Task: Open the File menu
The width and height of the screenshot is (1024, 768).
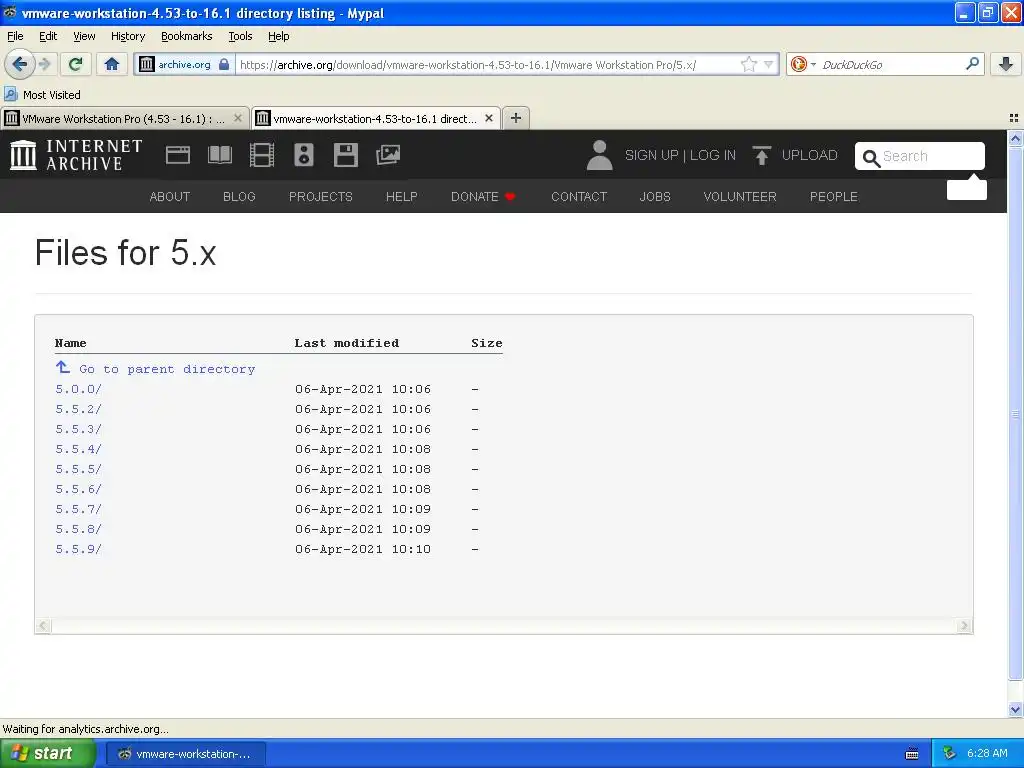Action: point(15,36)
